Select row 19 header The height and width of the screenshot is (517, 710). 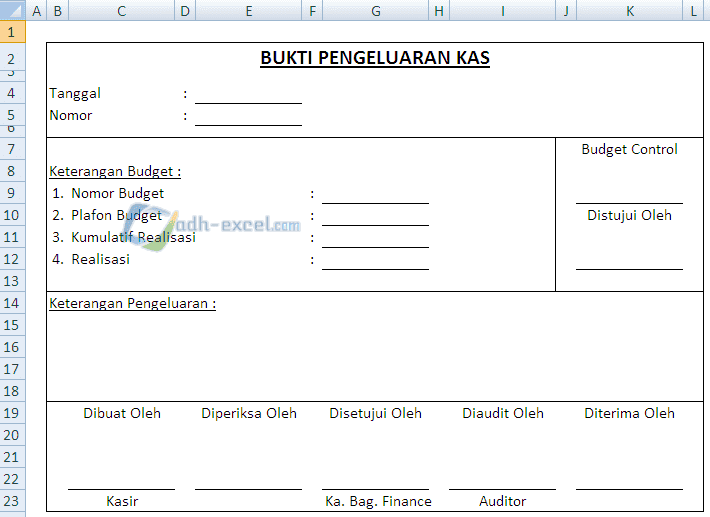click(13, 413)
